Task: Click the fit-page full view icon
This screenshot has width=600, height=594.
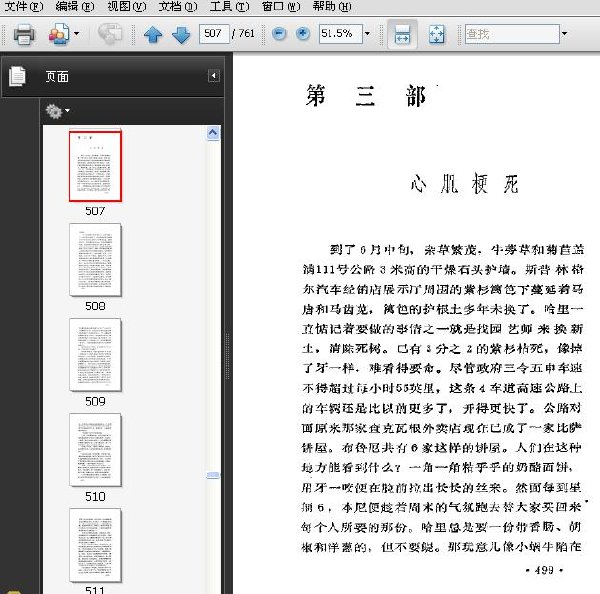Action: [x=437, y=34]
